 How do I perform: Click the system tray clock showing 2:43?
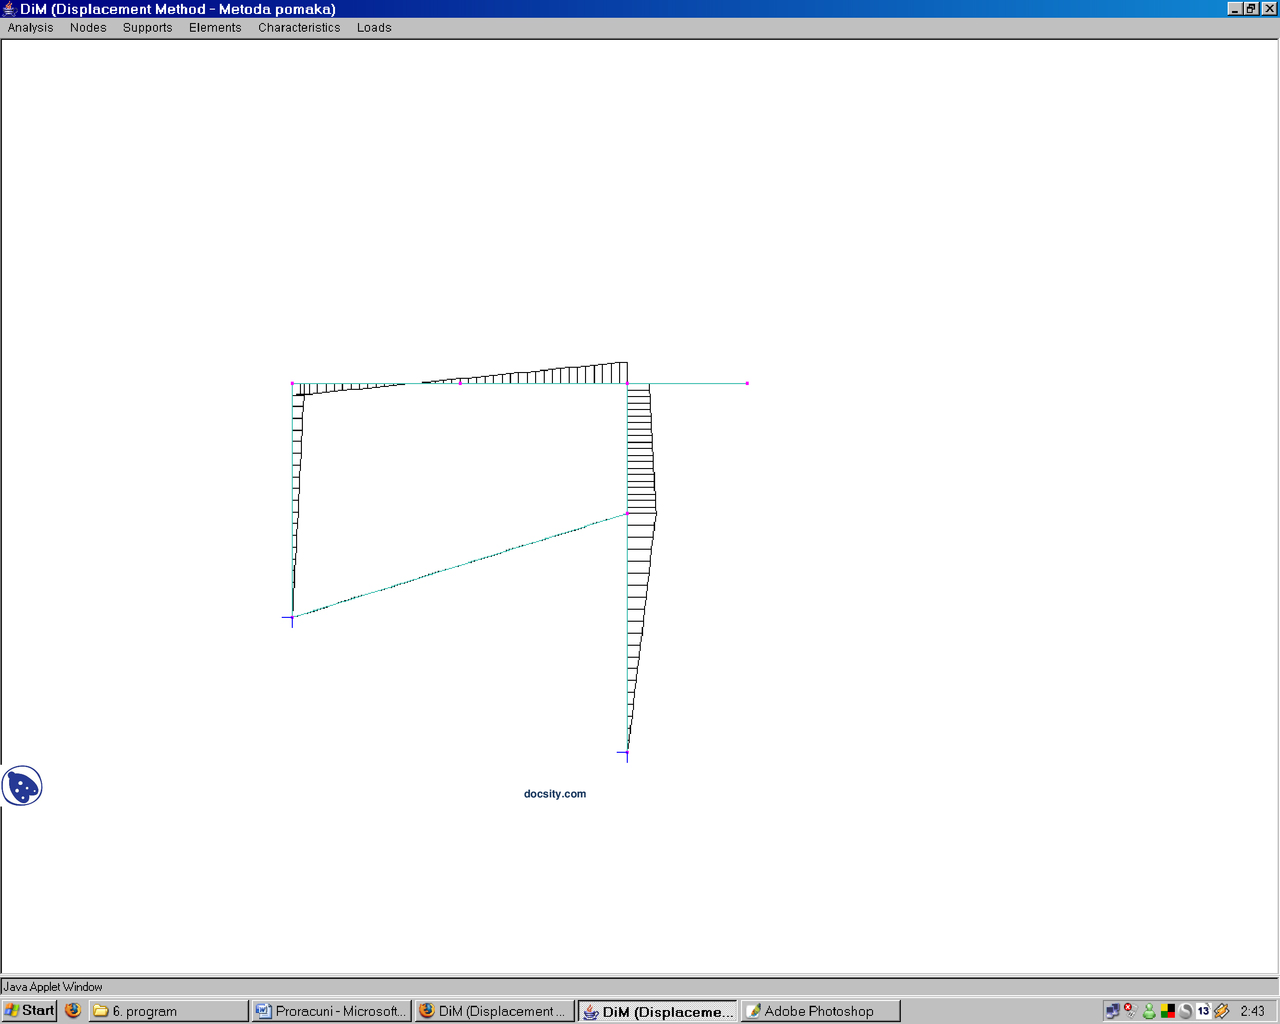coord(1252,1011)
